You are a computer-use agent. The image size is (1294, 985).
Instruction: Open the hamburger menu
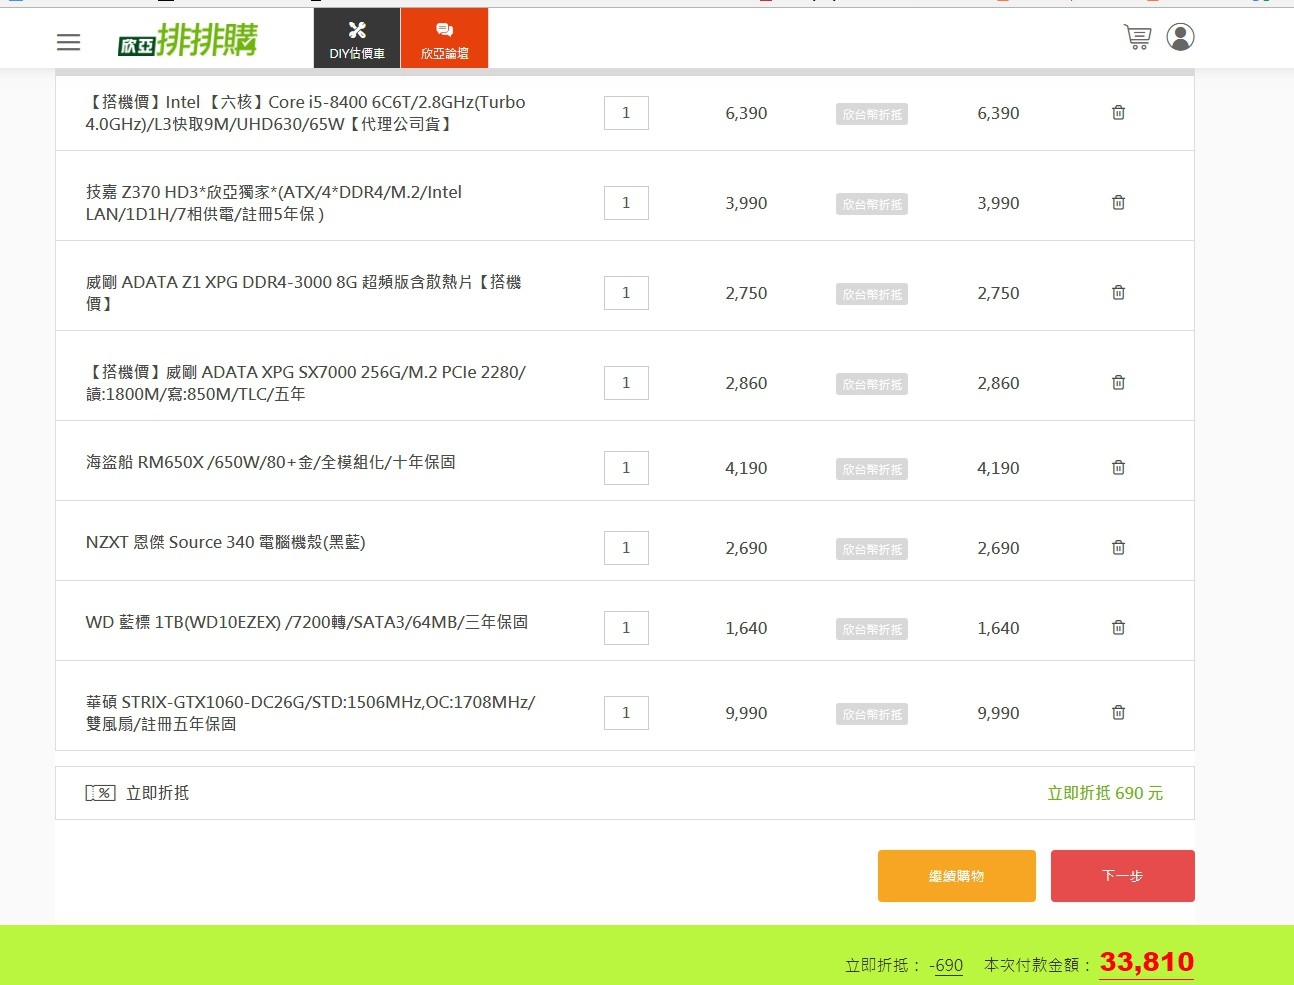[68, 42]
